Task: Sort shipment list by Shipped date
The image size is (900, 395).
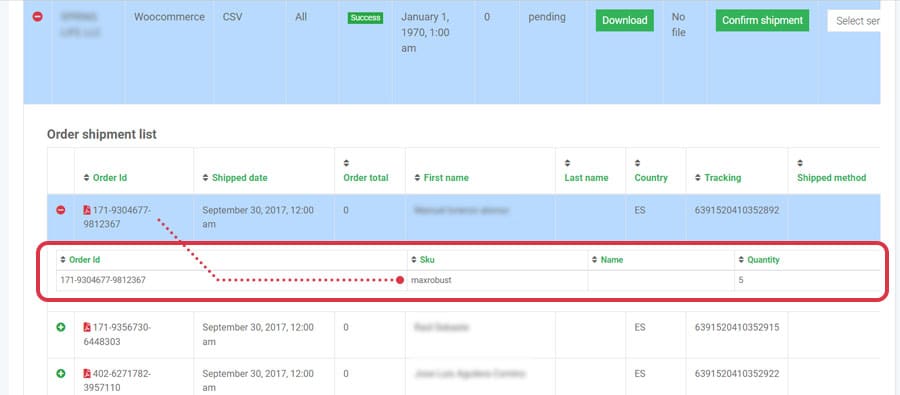Action: click(x=235, y=178)
